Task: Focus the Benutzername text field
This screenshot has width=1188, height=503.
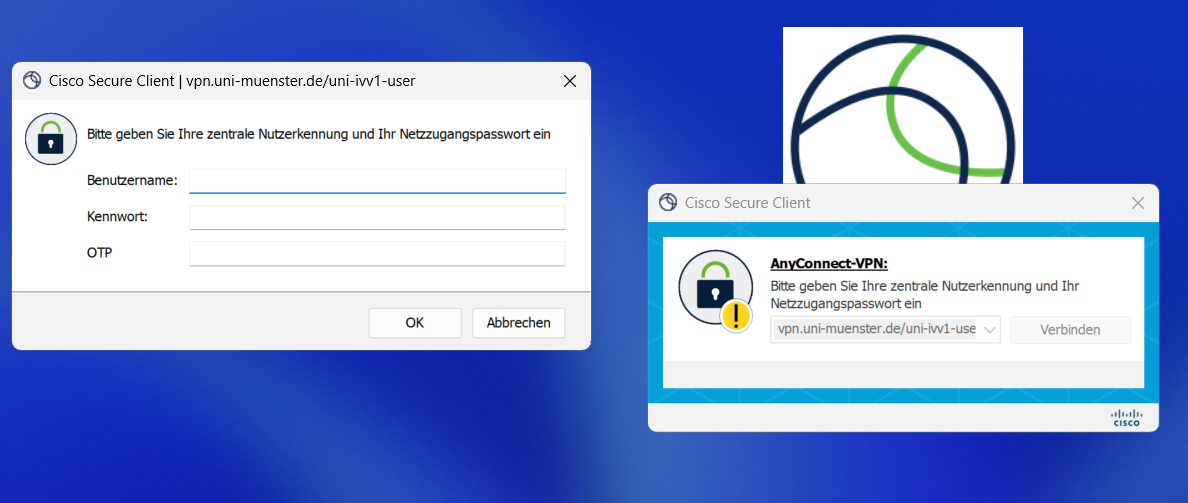Action: [377, 181]
